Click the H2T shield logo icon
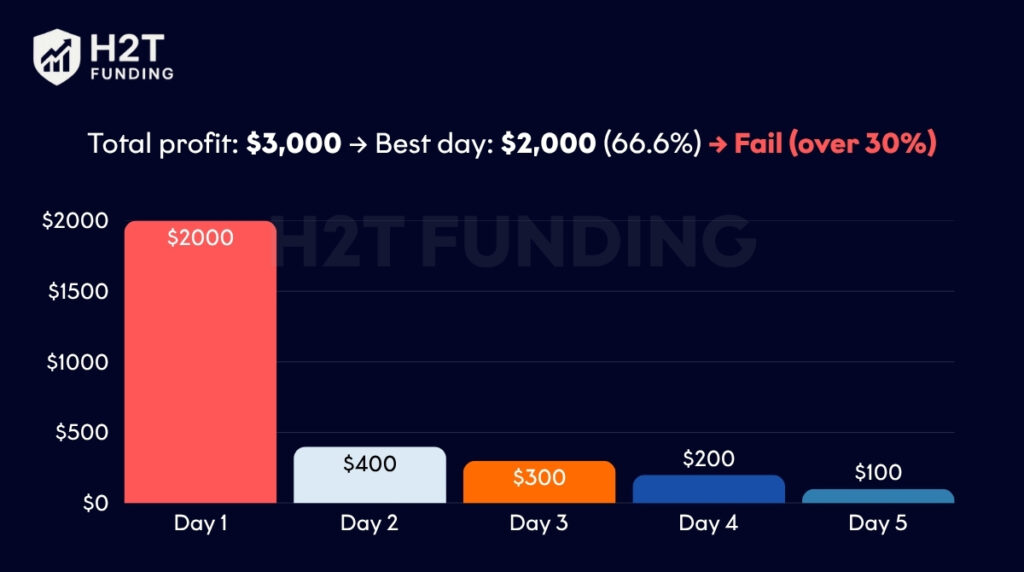 pyautogui.click(x=57, y=55)
